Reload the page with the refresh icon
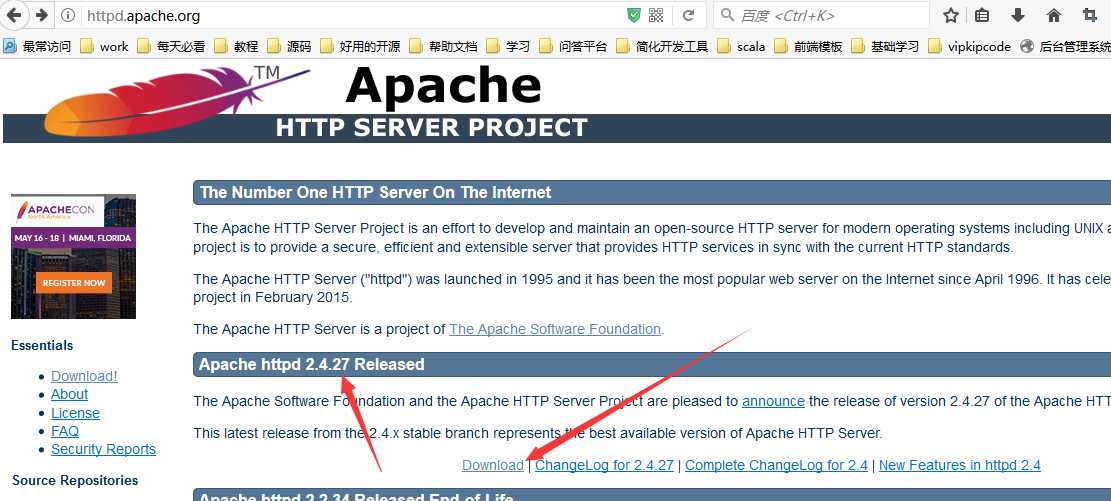This screenshot has width=1111, height=501. pyautogui.click(x=688, y=15)
